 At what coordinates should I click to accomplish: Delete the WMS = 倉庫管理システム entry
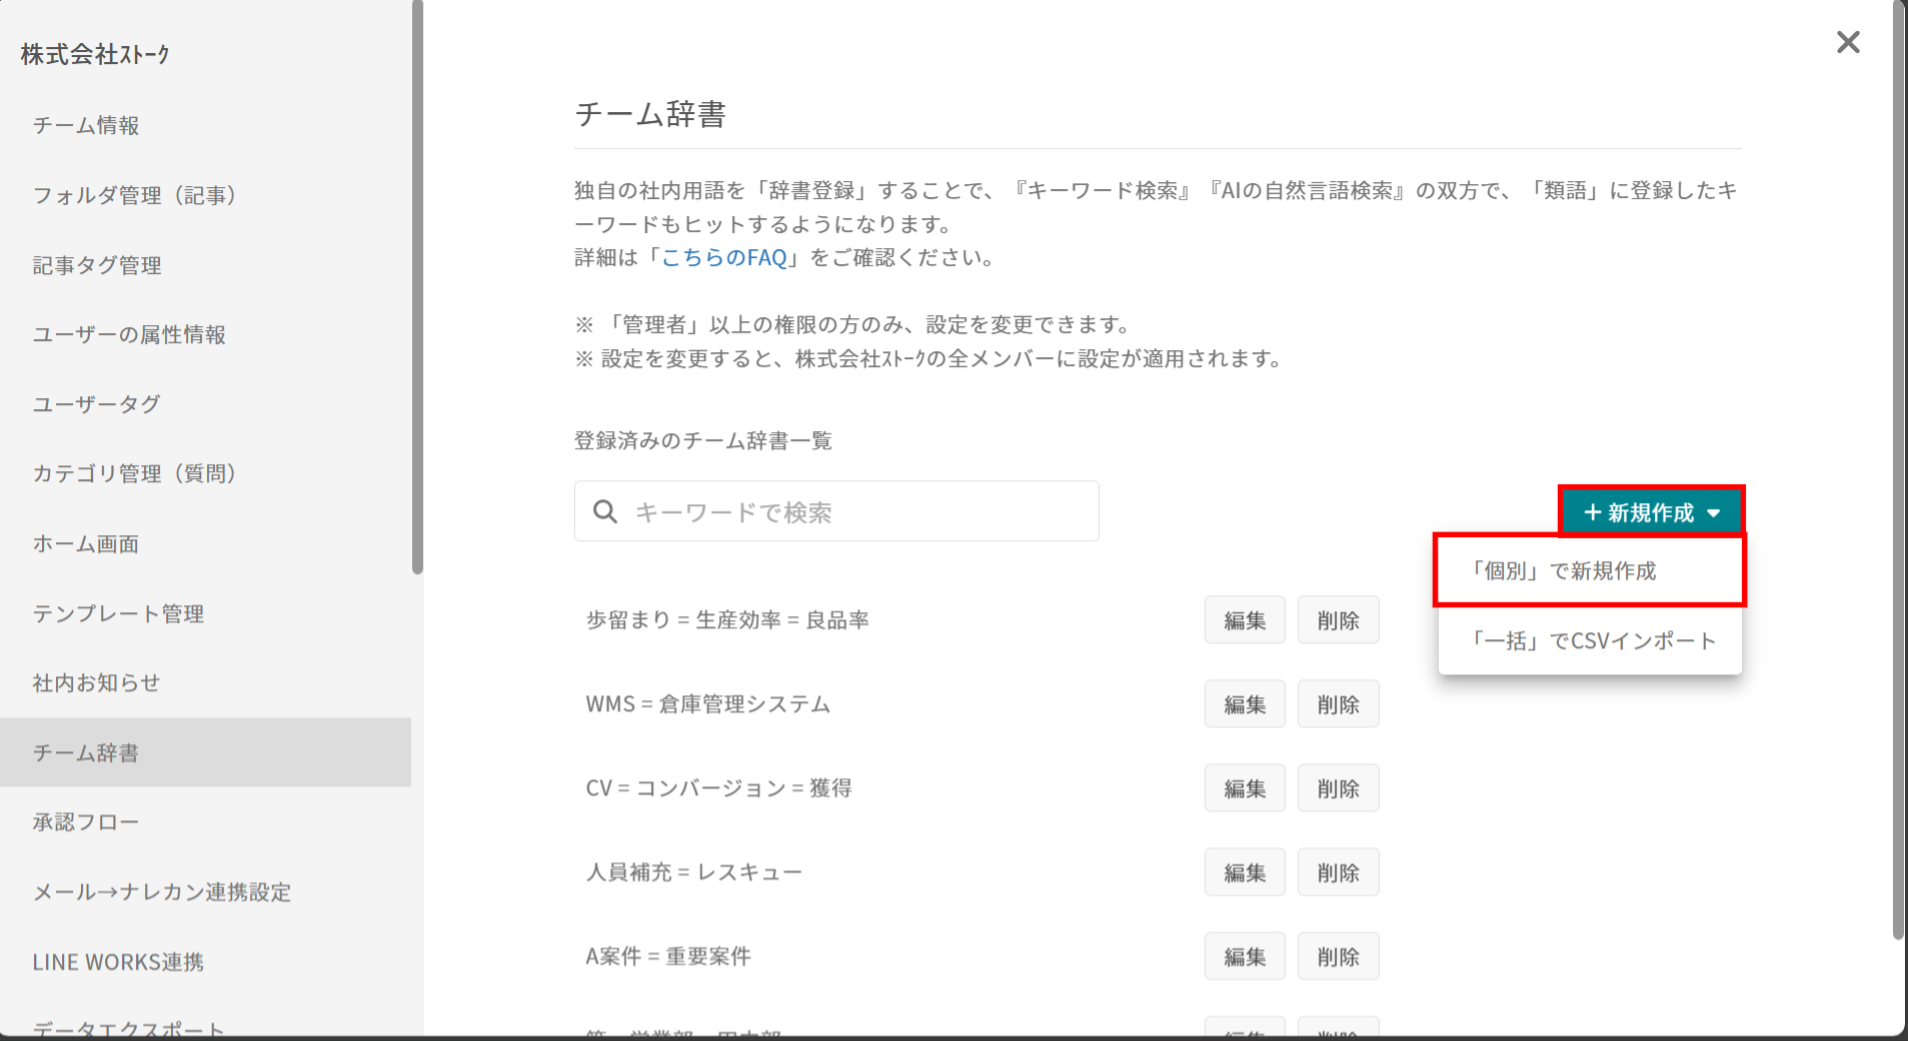(1338, 705)
